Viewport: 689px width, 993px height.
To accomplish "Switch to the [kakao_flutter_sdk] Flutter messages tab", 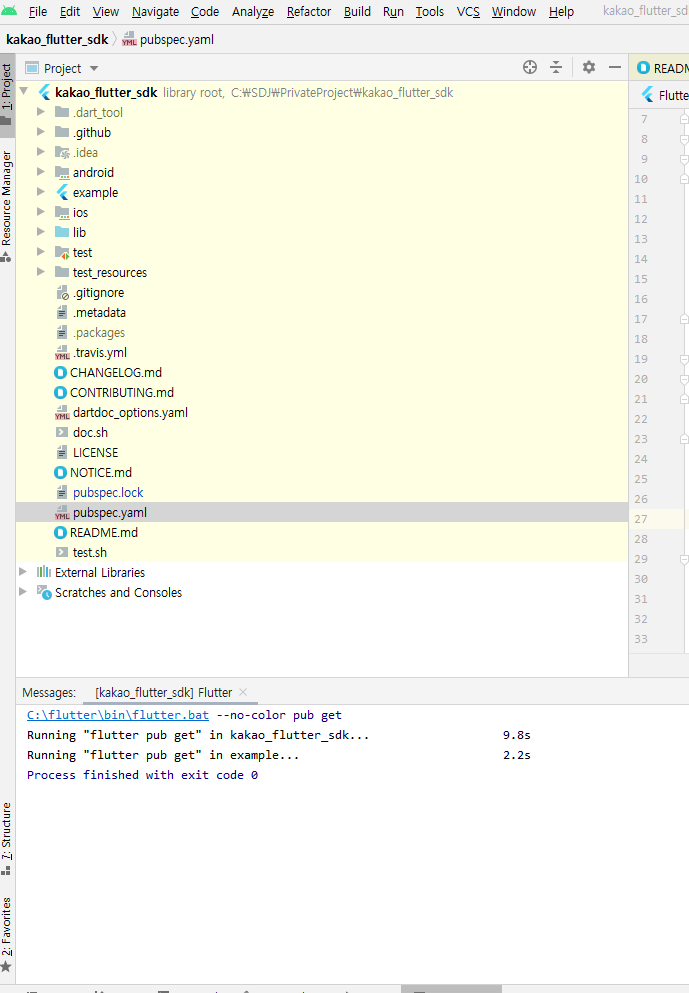I will [163, 692].
